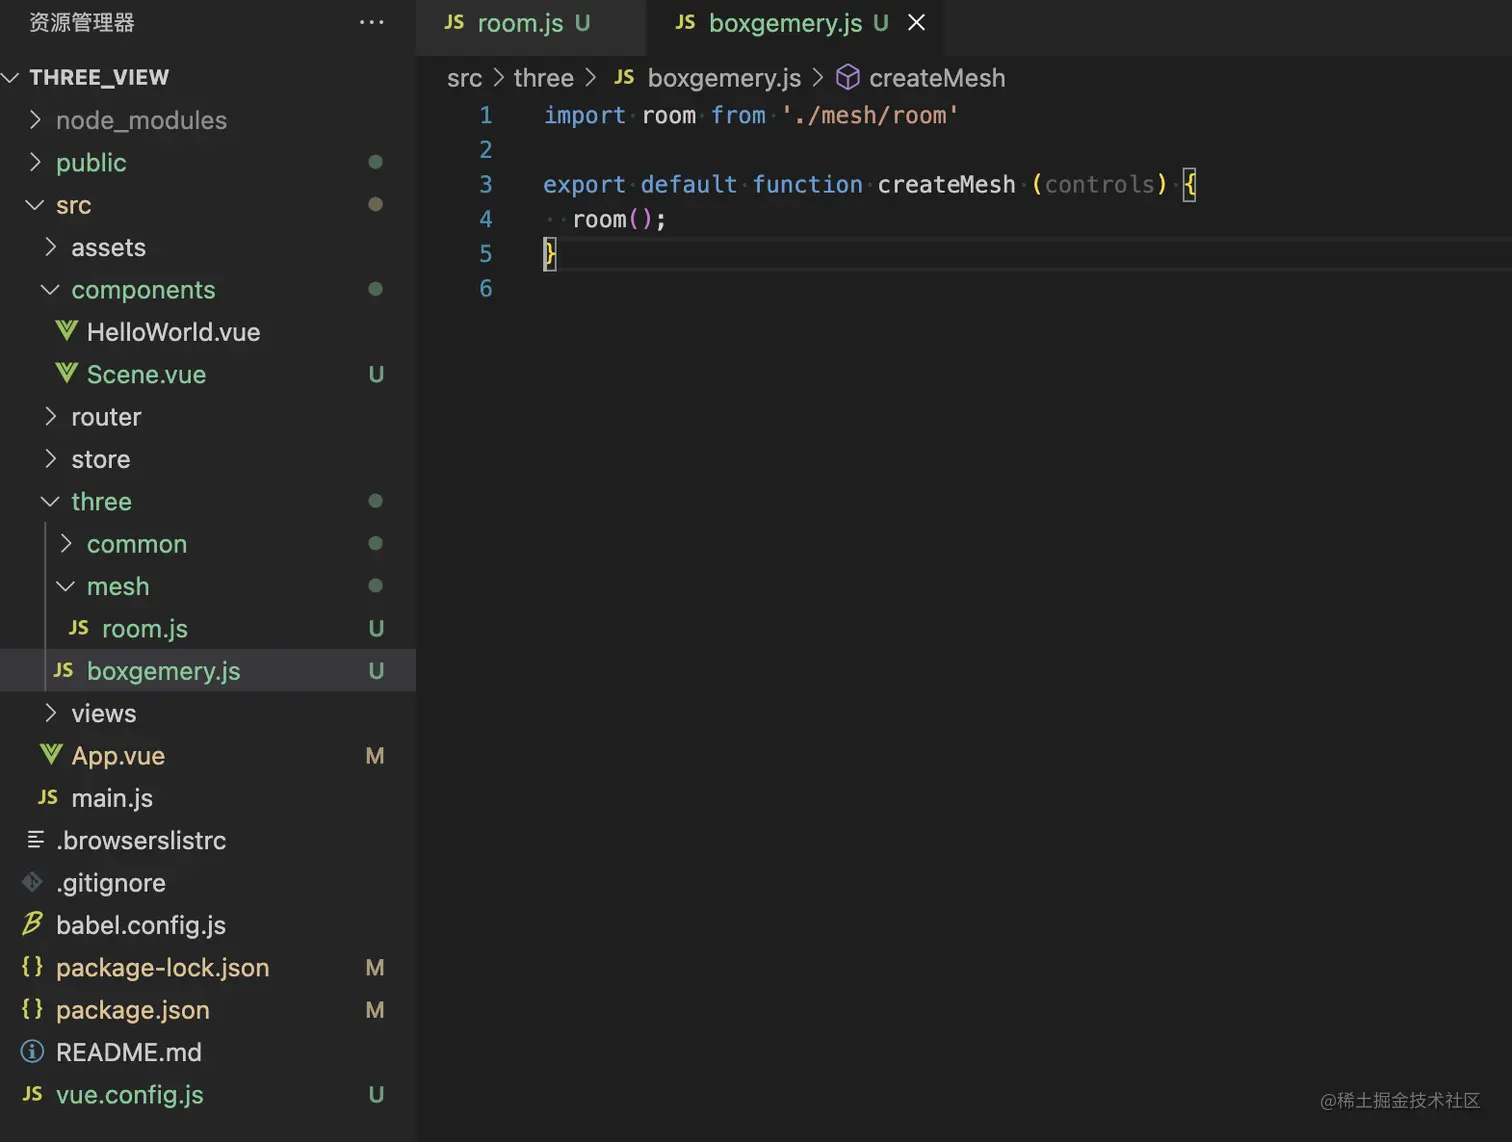Click the createMesh cube symbol icon
The image size is (1512, 1142).
(x=848, y=77)
